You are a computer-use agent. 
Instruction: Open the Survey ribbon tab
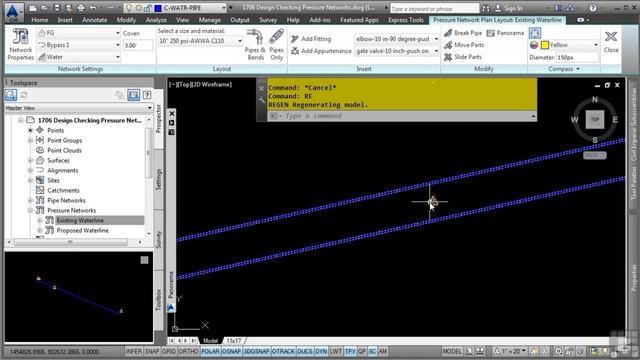click(x=268, y=20)
